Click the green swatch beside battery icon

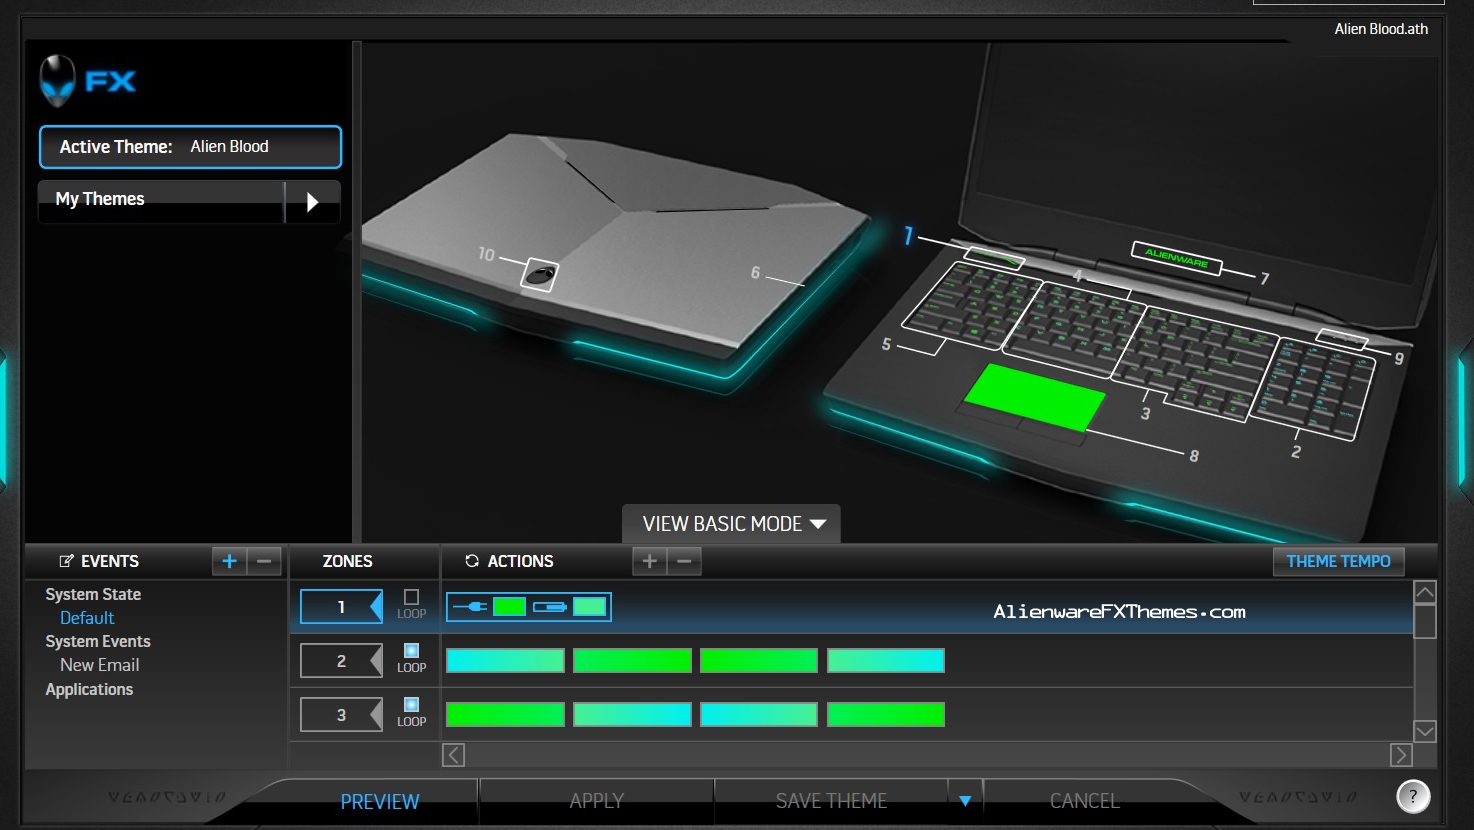(x=590, y=607)
